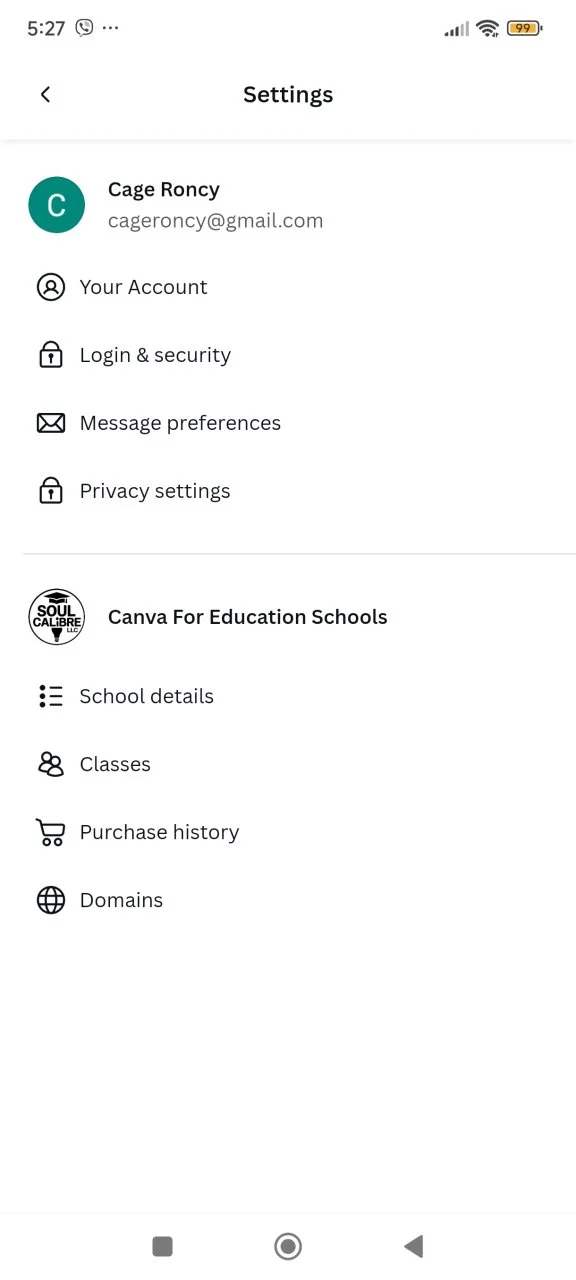
Task: Tap the Classes people icon
Action: pos(51,764)
